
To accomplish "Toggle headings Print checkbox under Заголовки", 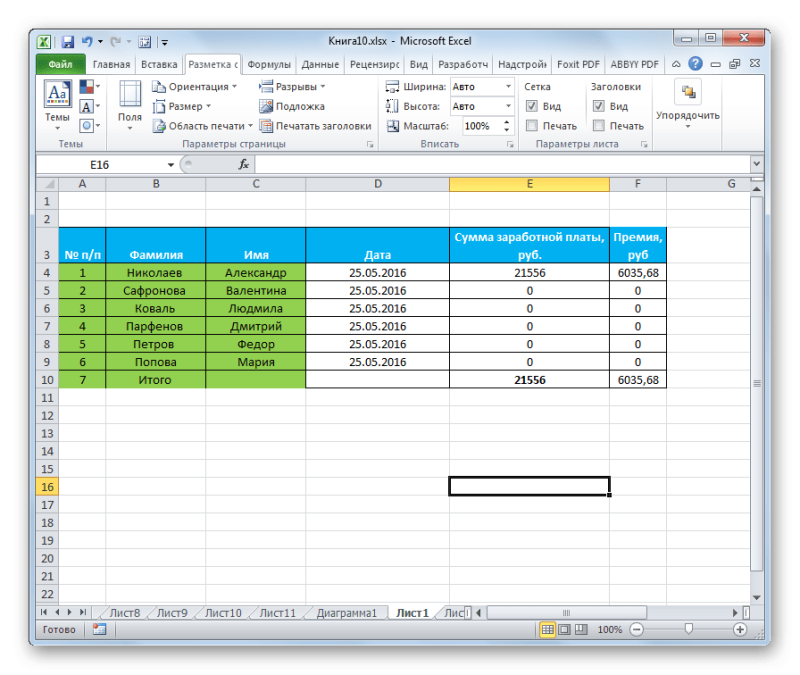I will click(598, 126).
